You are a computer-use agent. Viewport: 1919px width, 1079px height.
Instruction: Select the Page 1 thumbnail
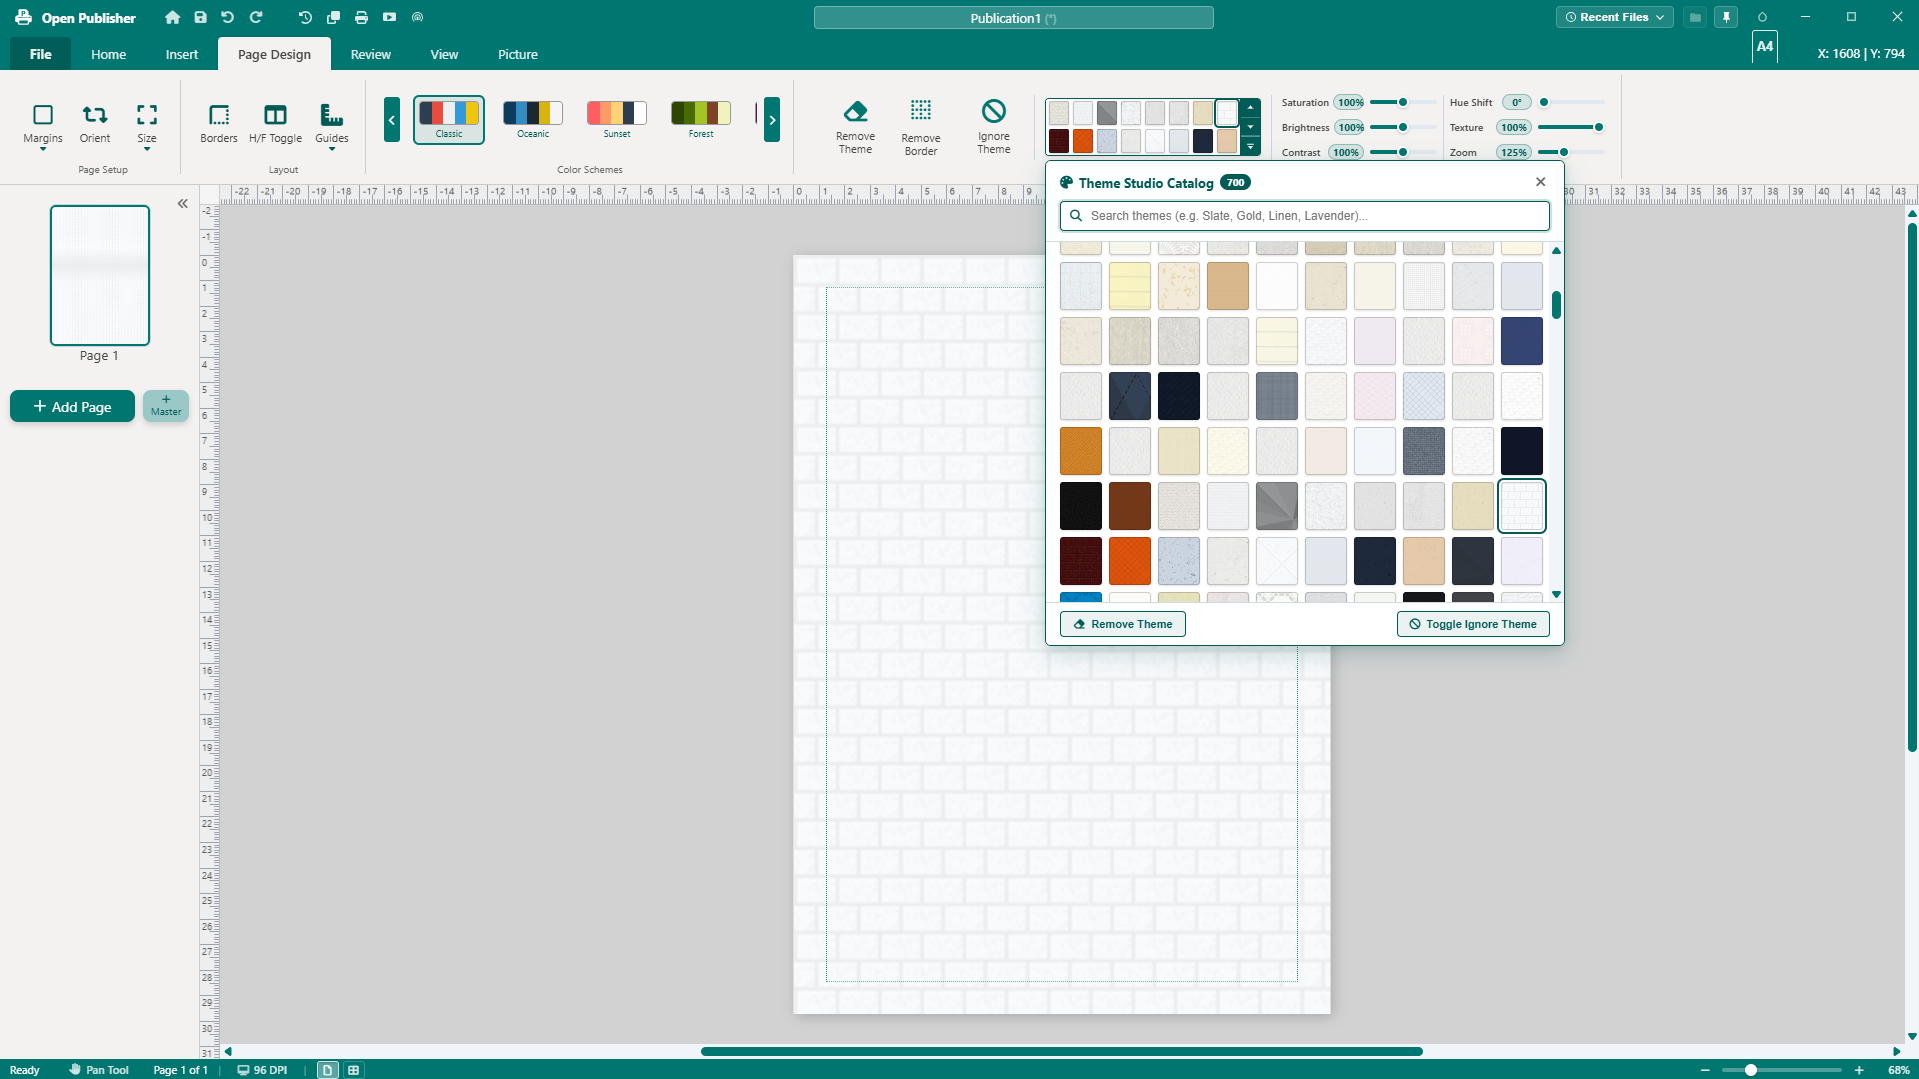pyautogui.click(x=100, y=275)
